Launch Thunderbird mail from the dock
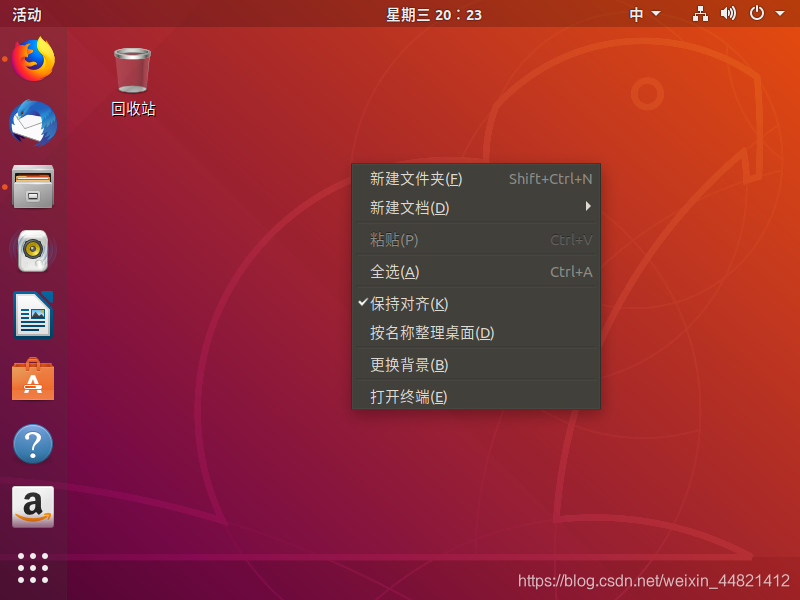The height and width of the screenshot is (600, 800). pyautogui.click(x=33, y=123)
